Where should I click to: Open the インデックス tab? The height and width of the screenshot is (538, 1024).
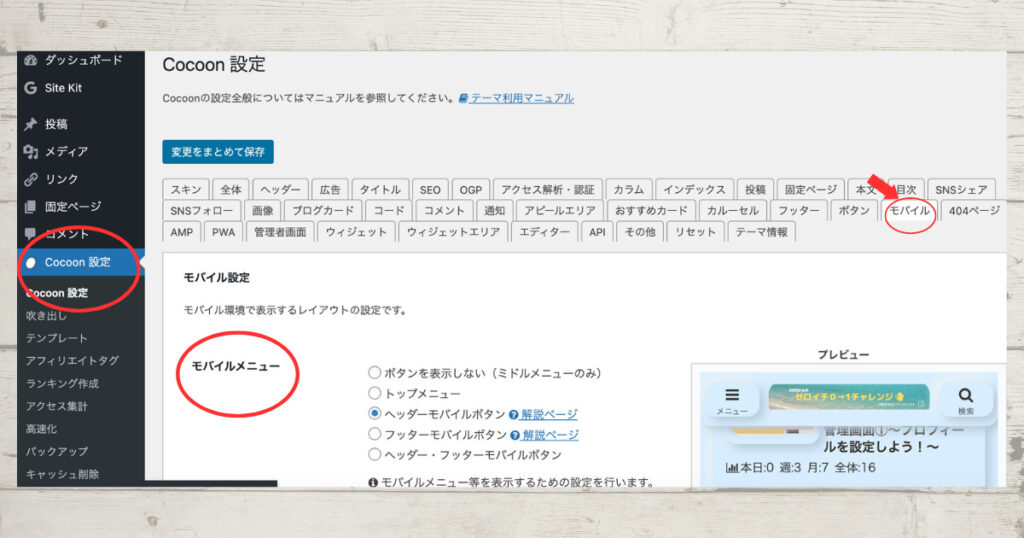pos(694,189)
